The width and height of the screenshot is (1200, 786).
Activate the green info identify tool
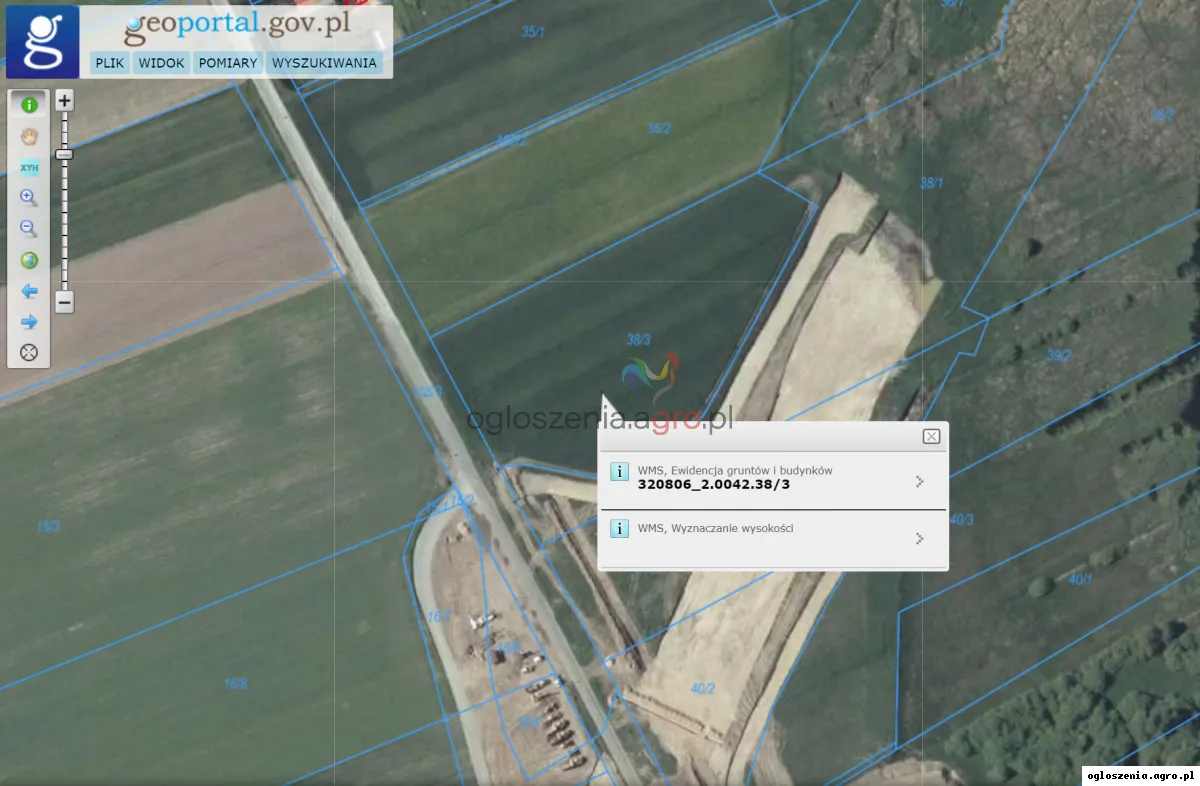29,104
